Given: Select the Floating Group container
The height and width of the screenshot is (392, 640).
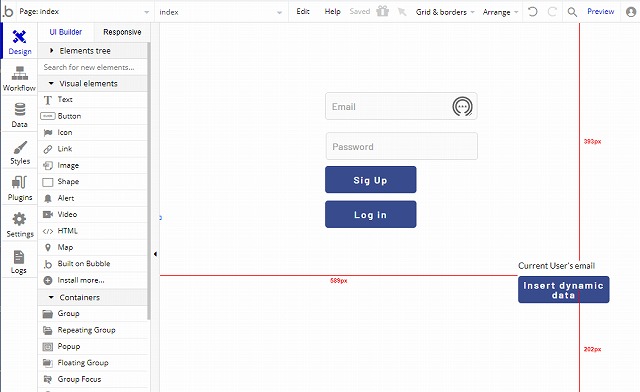Looking at the screenshot, I should 93,363.
